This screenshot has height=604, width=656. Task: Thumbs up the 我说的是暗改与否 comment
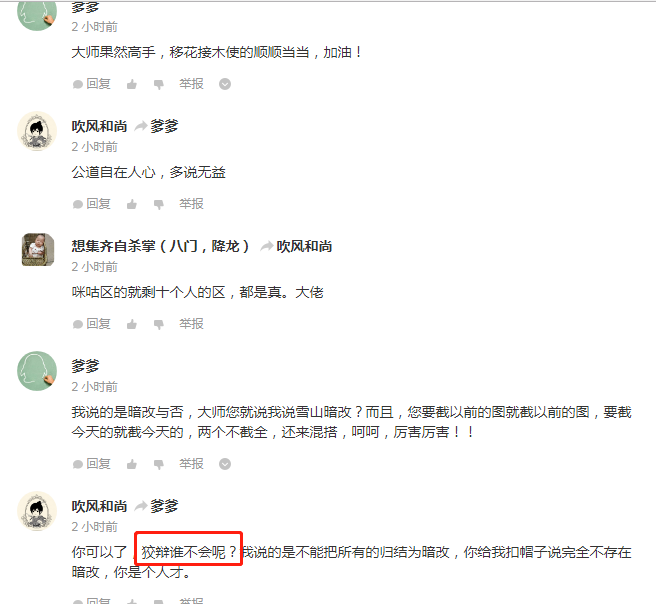click(x=132, y=464)
